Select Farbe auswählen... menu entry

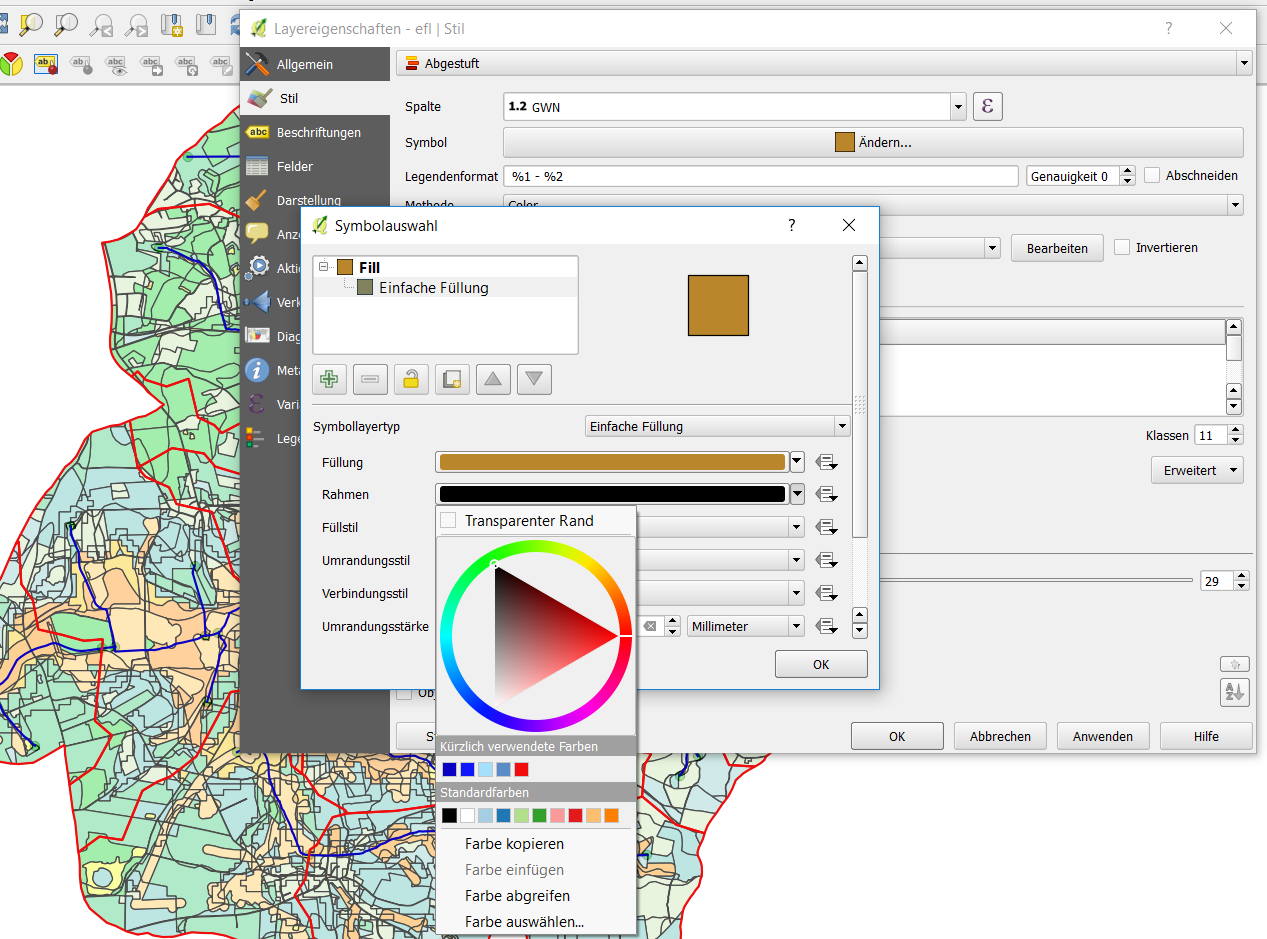point(524,922)
